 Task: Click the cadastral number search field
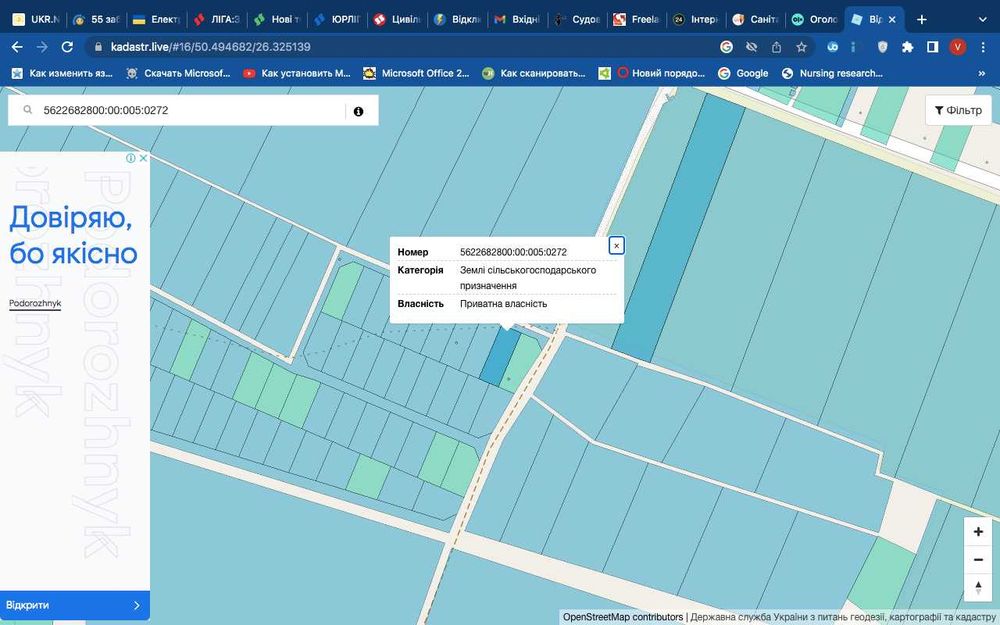pyautogui.click(x=191, y=110)
